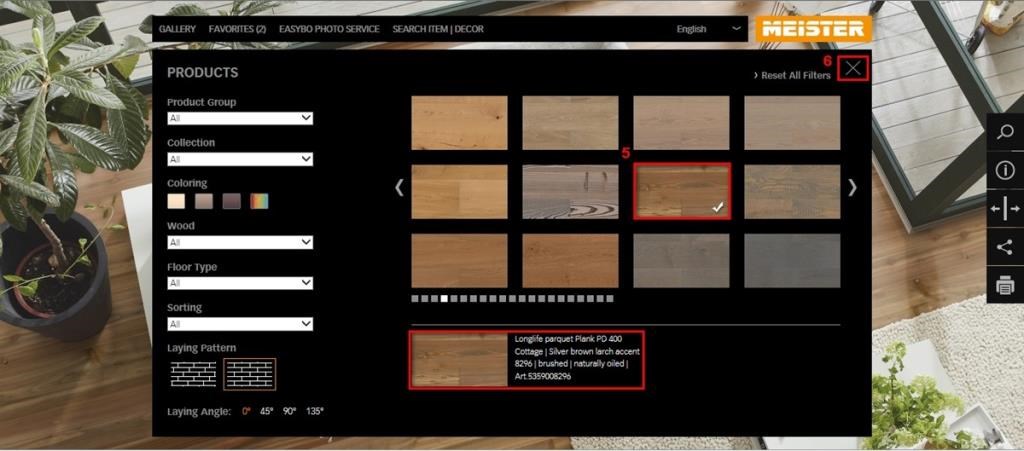Click Reset All Filters link
This screenshot has height=451, width=1024.
[x=793, y=76]
